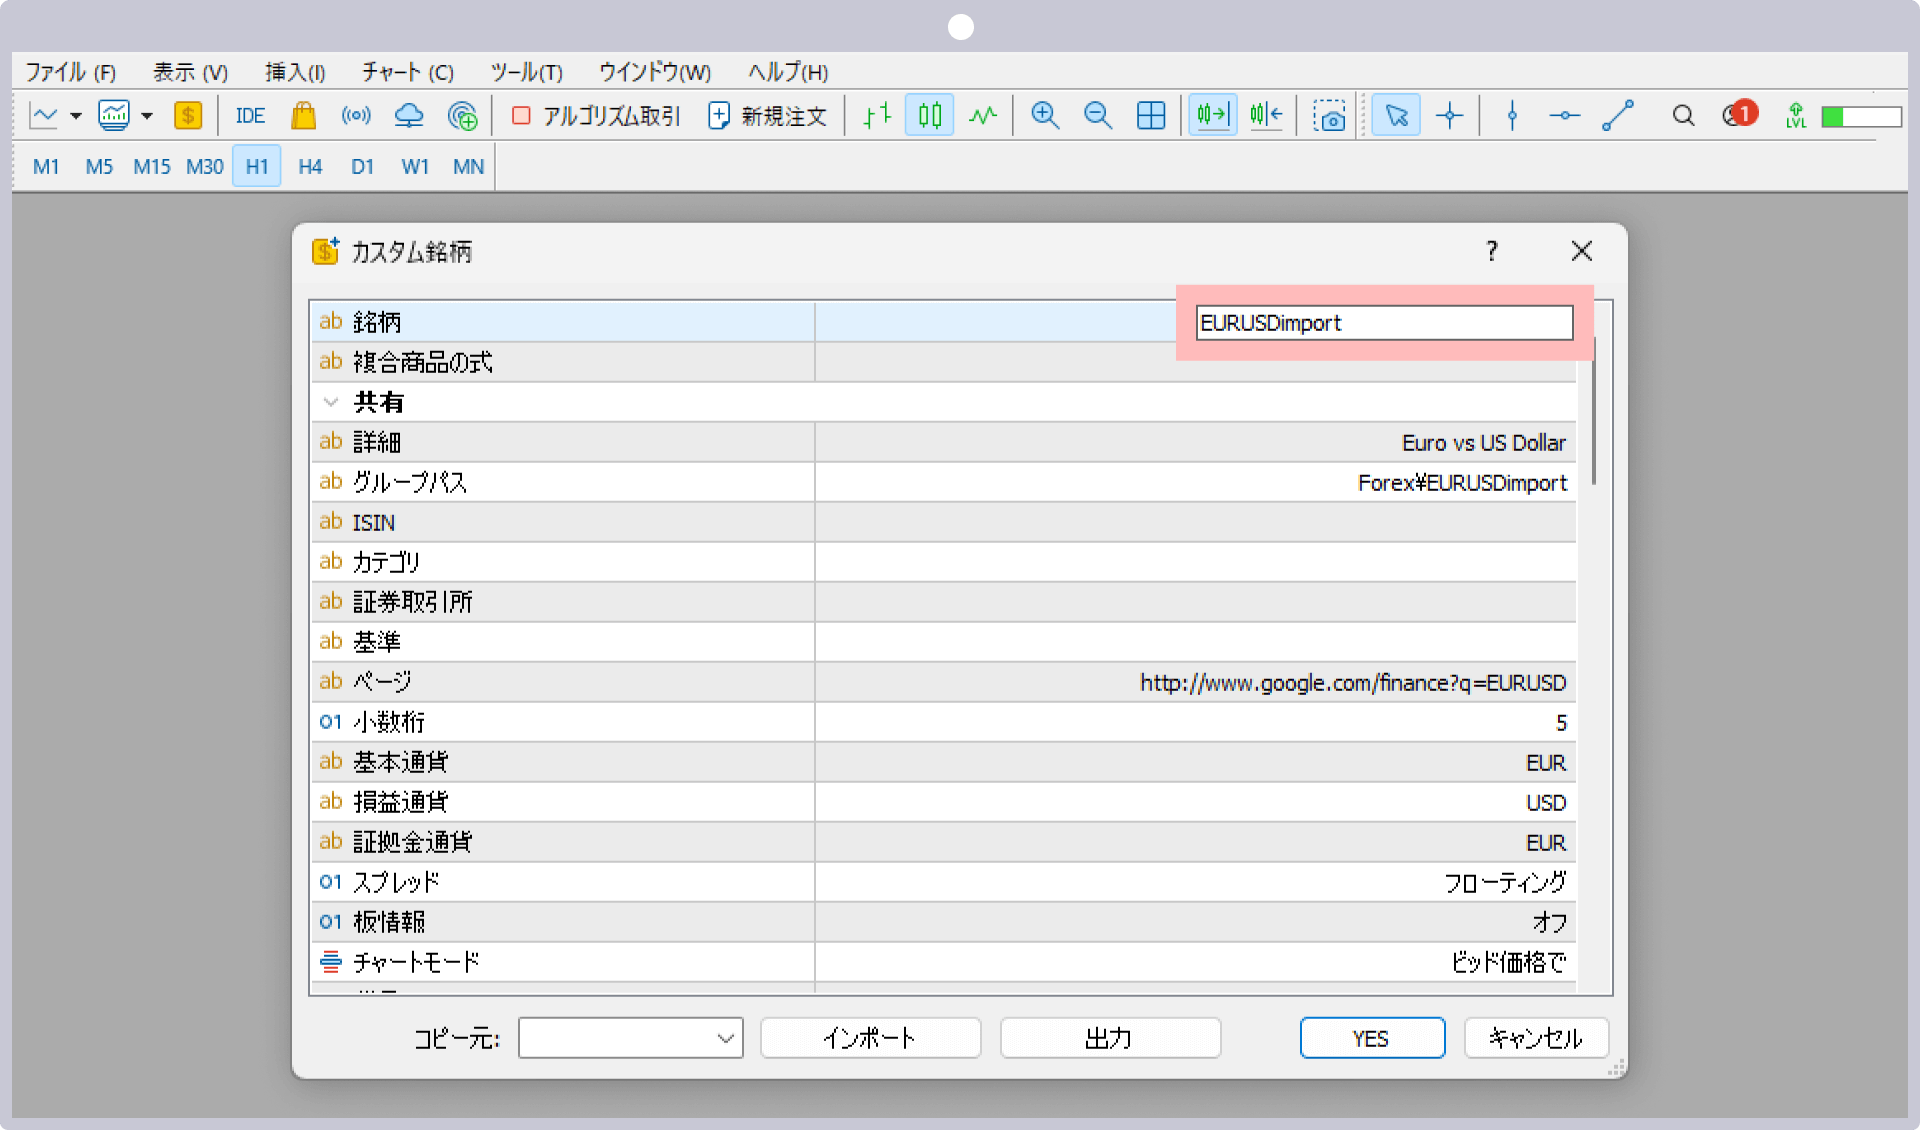Open ツール(T) menu
Screen dimensions: 1920x1130
click(527, 72)
